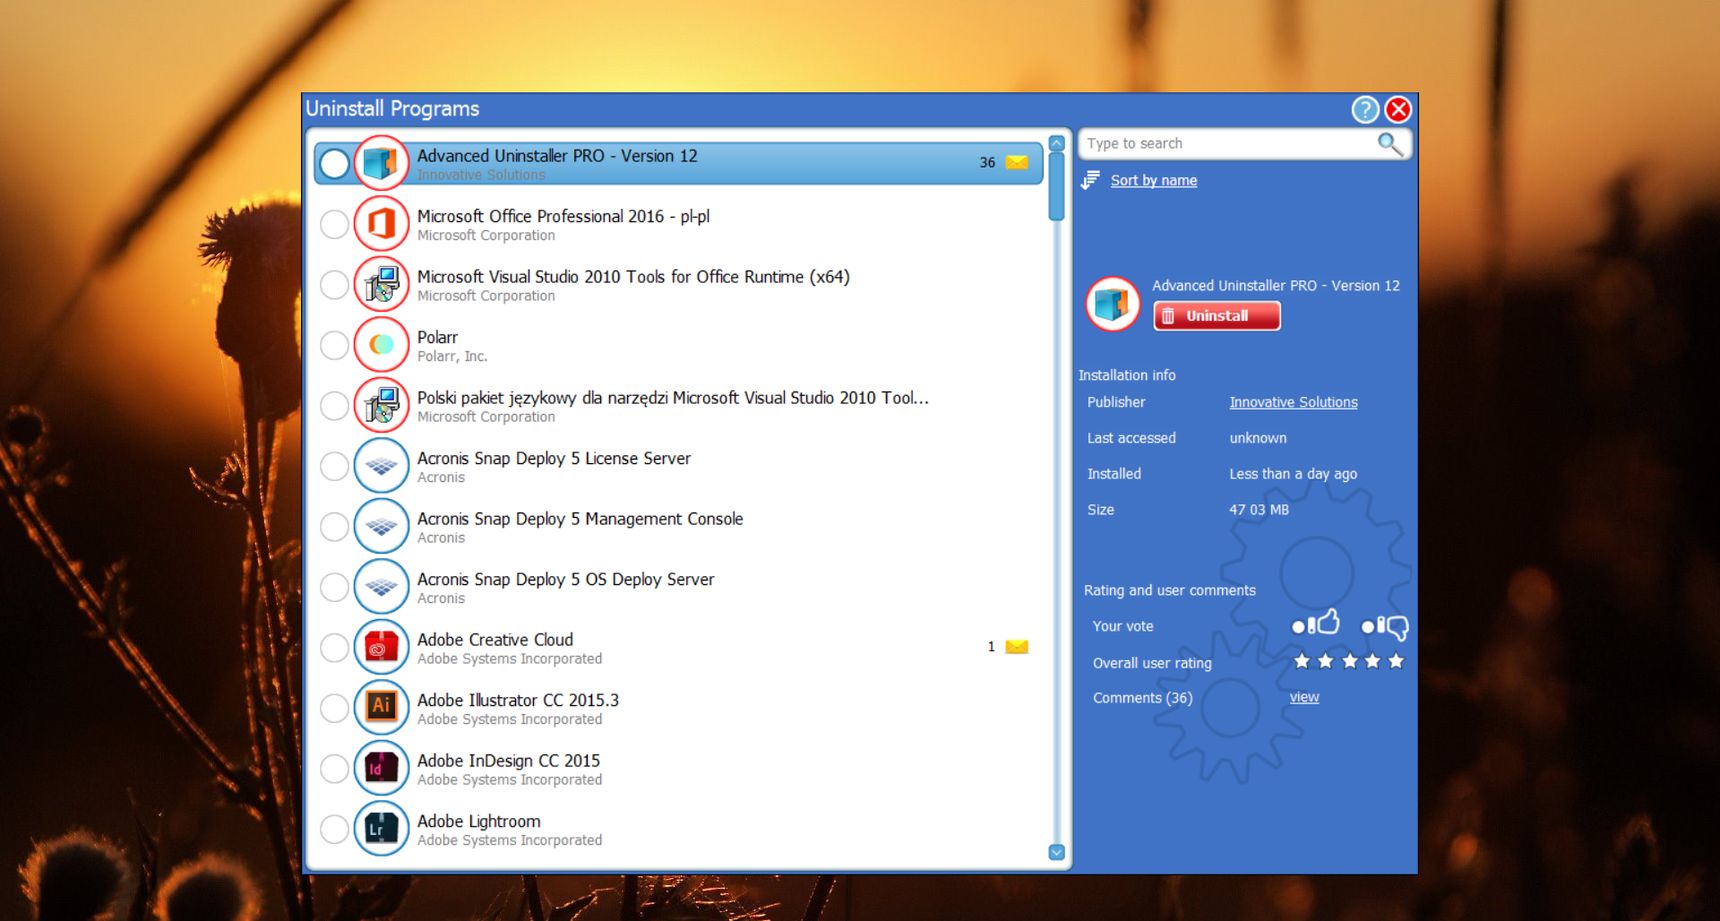
Task: Select the radio button for Microsoft Office Professional 2016
Action: [x=334, y=224]
